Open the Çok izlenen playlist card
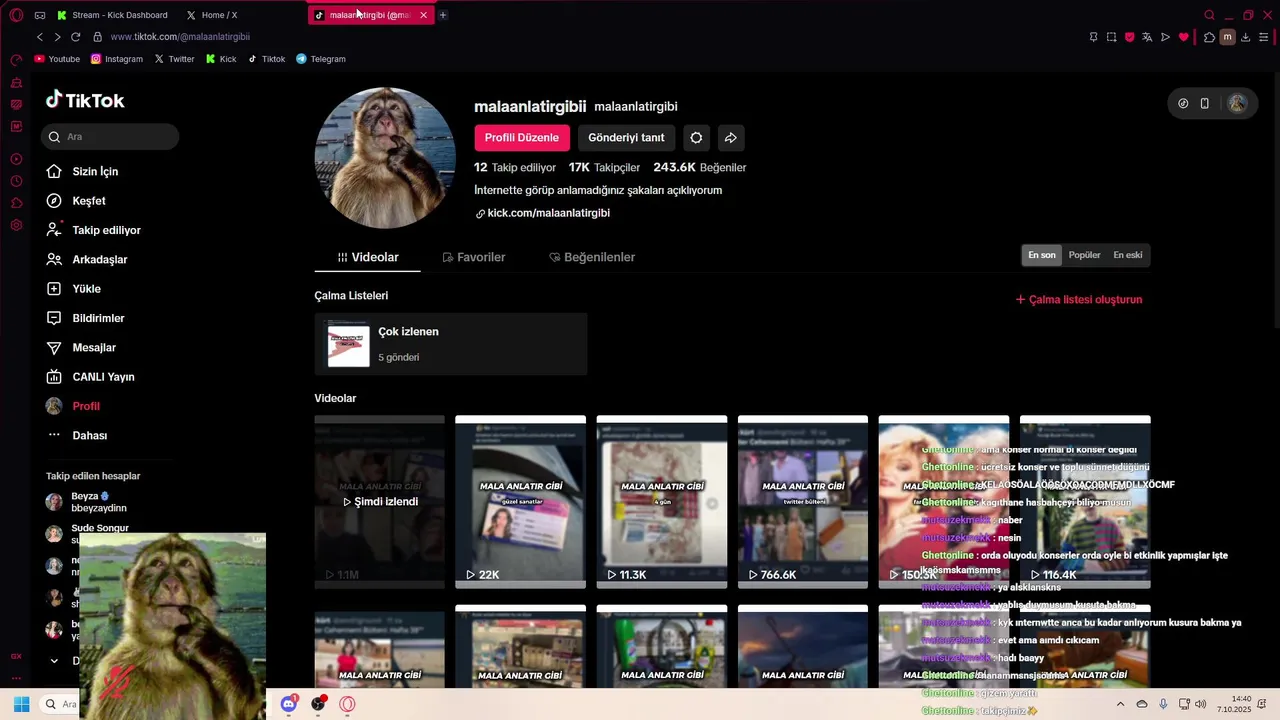The height and width of the screenshot is (720, 1280). (451, 345)
